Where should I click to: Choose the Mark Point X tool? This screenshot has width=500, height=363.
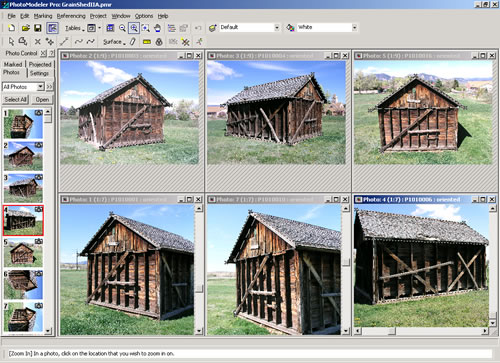[x=38, y=42]
